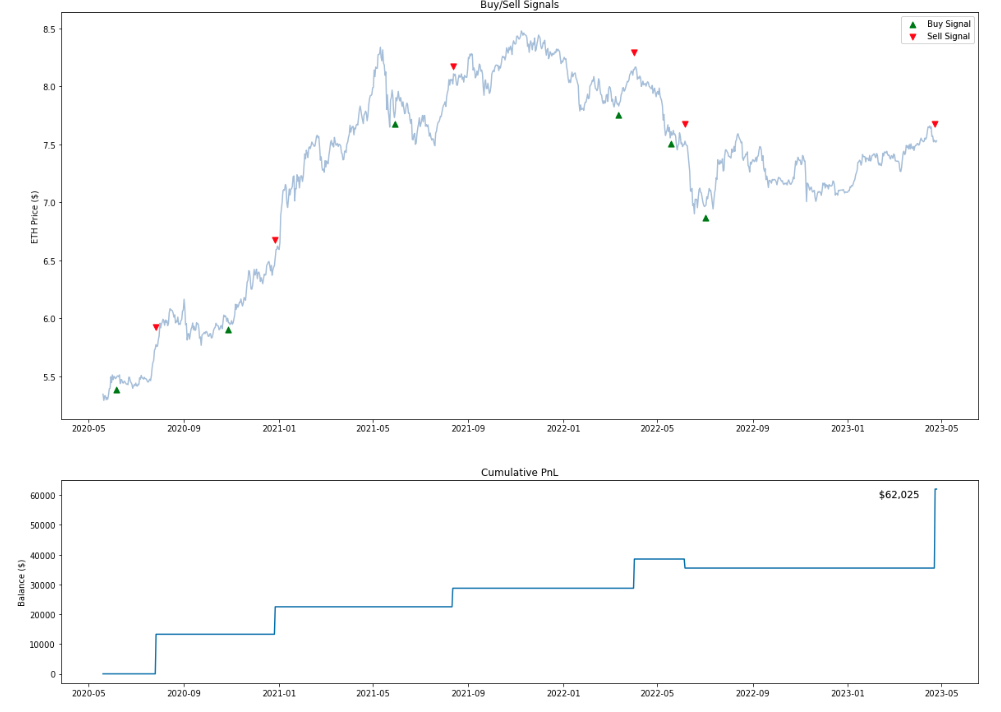Select the buy marker after the 2021-05 peak
1001x712 pixels.
(395, 124)
